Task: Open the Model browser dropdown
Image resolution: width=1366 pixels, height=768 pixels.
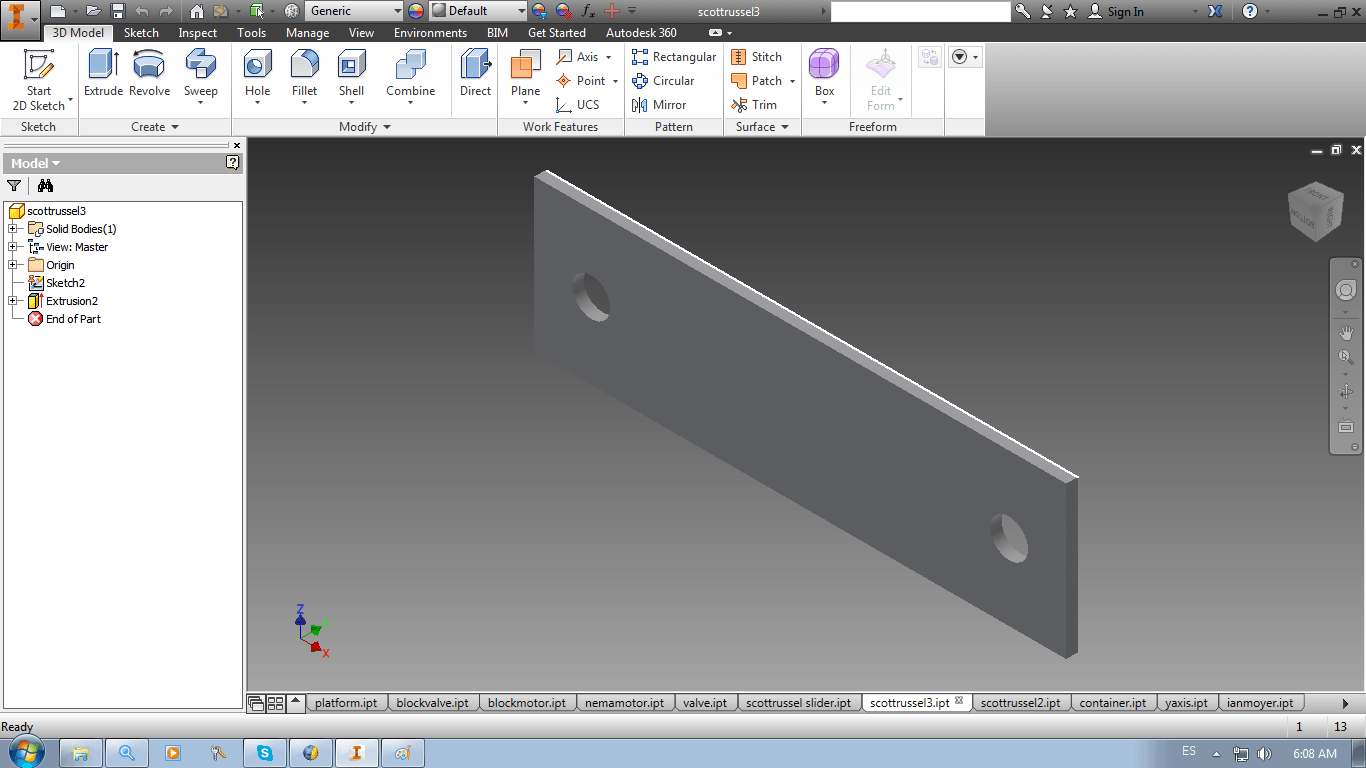Action: pos(36,163)
